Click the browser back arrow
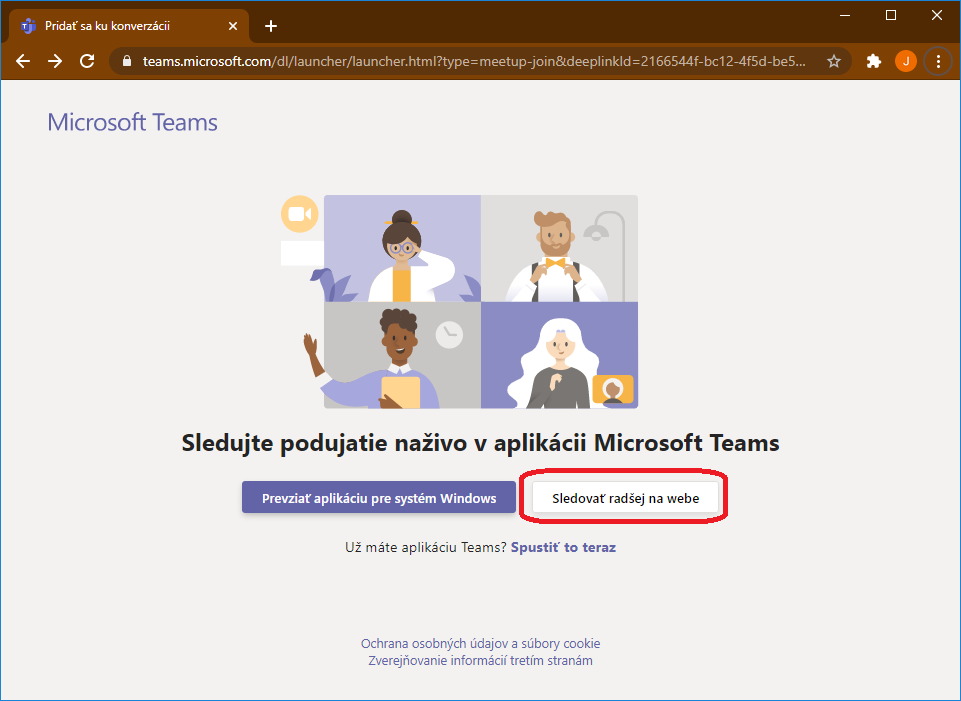Screen dimensions: 961x701 24,61
